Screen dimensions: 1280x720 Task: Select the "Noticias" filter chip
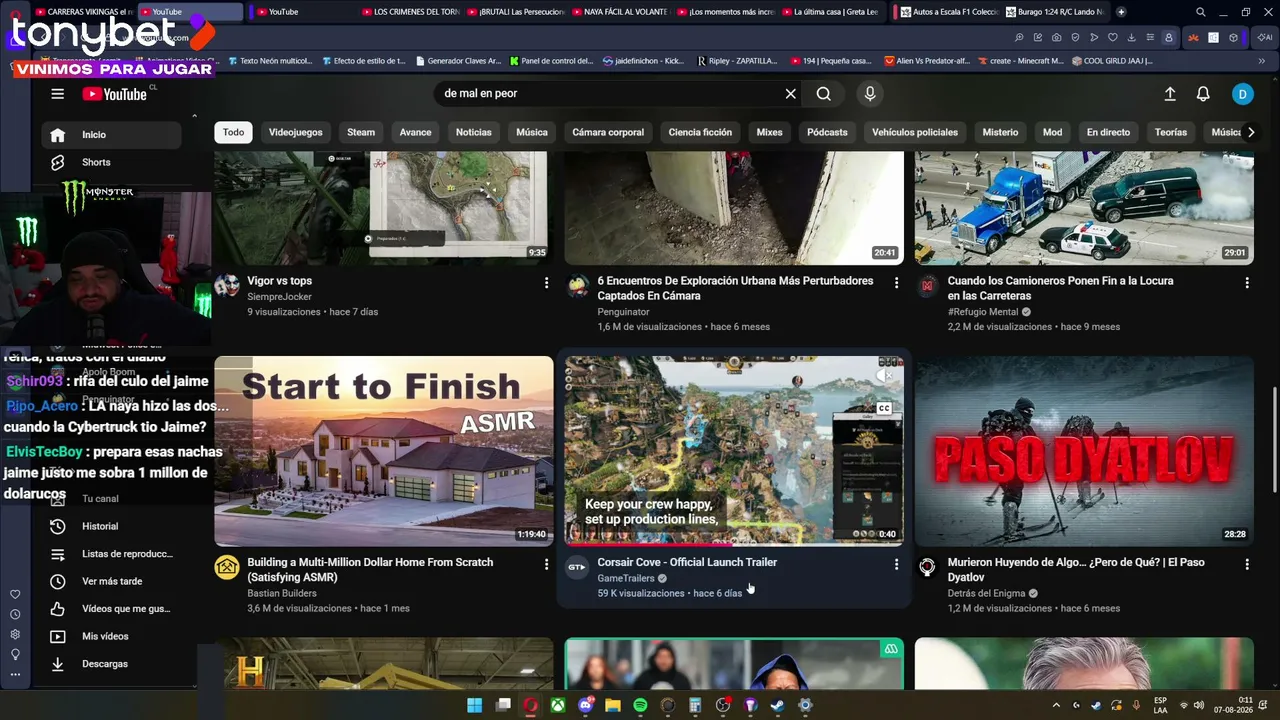point(474,132)
